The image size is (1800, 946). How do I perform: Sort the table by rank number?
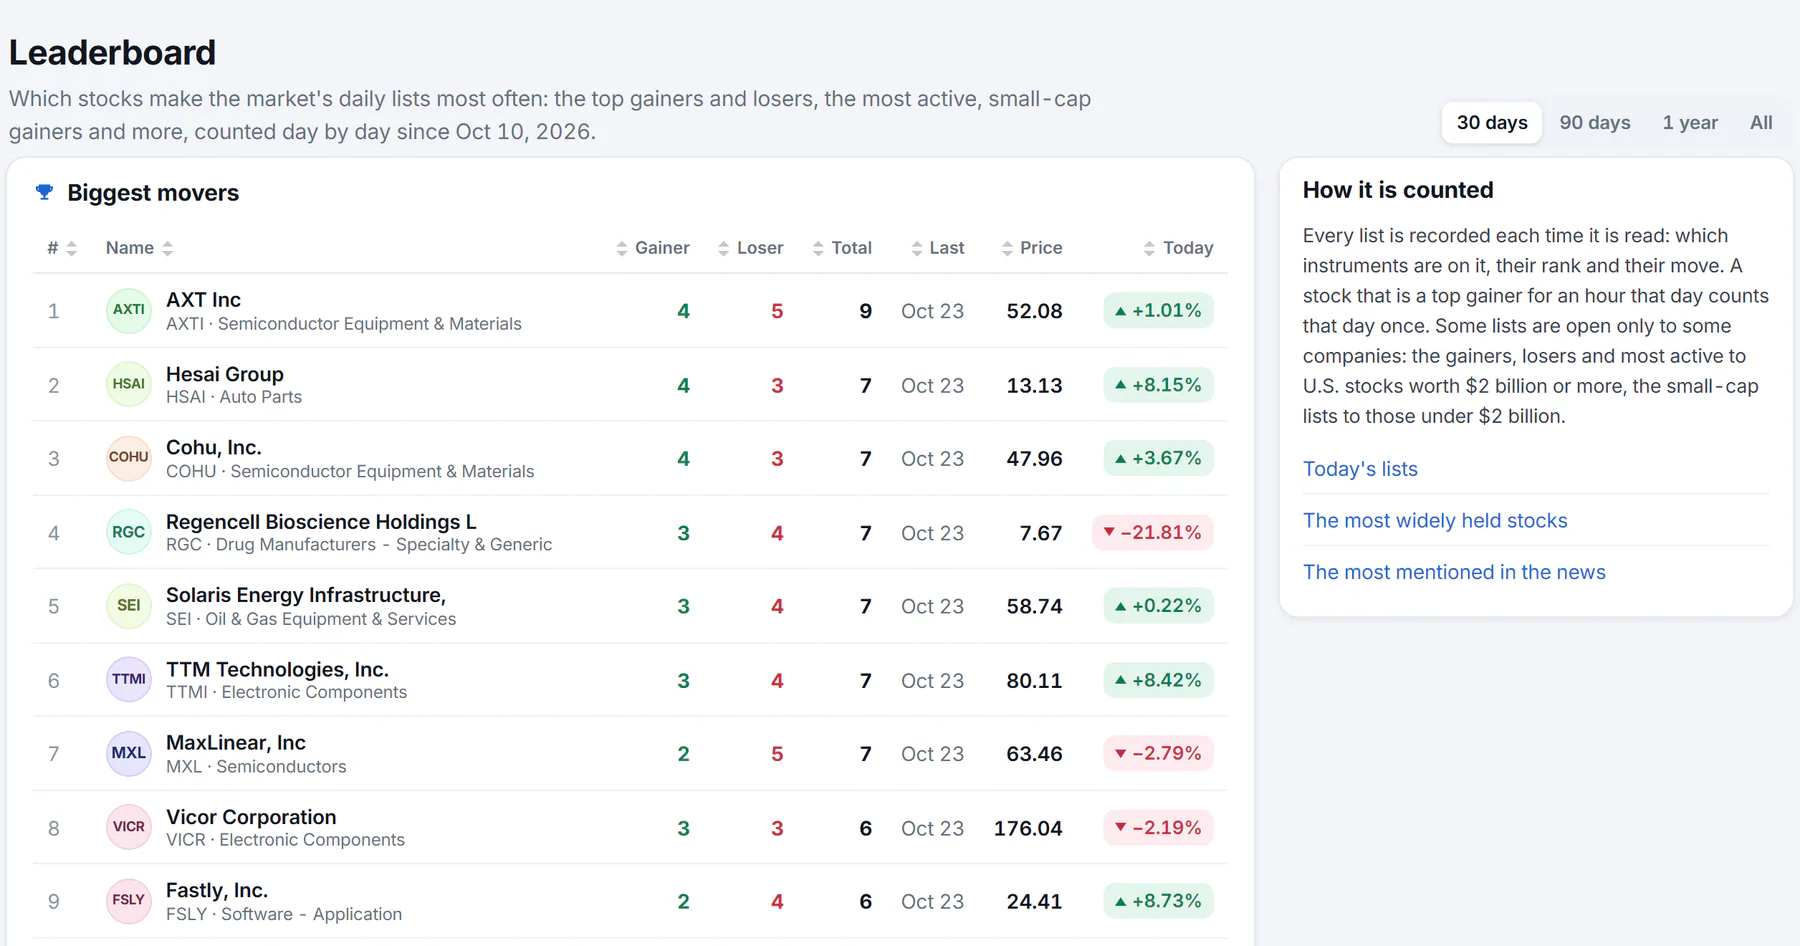(62, 248)
